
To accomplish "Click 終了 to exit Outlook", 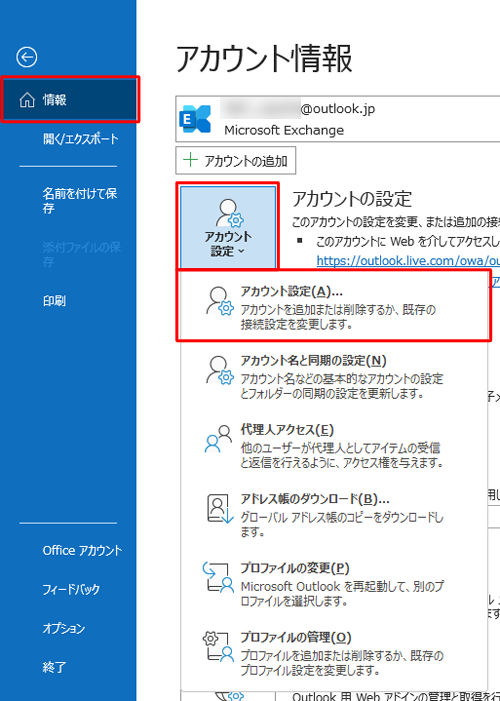I will [54, 667].
